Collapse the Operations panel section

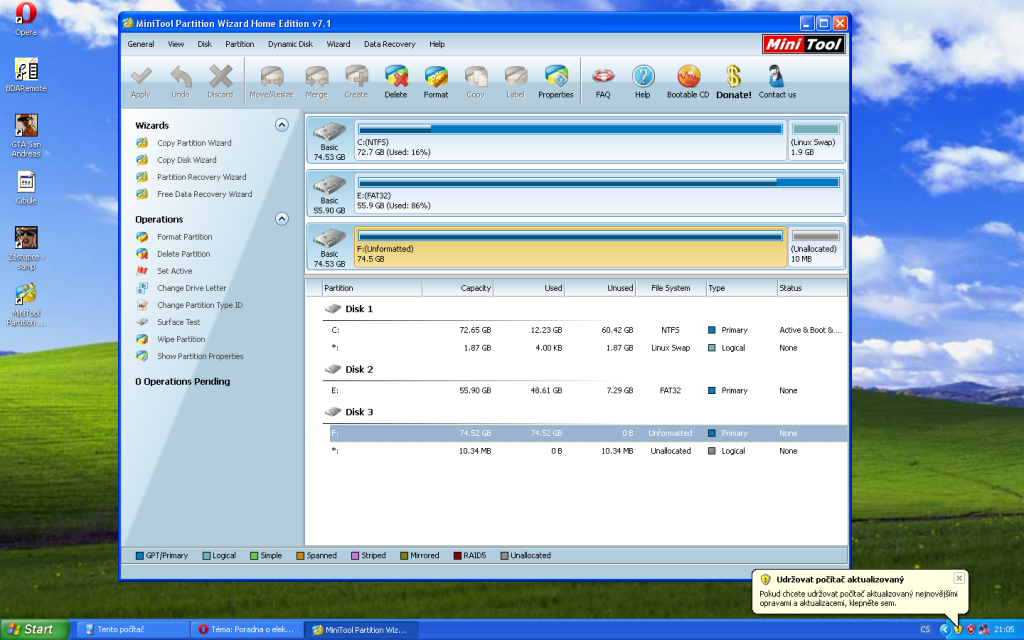point(281,219)
